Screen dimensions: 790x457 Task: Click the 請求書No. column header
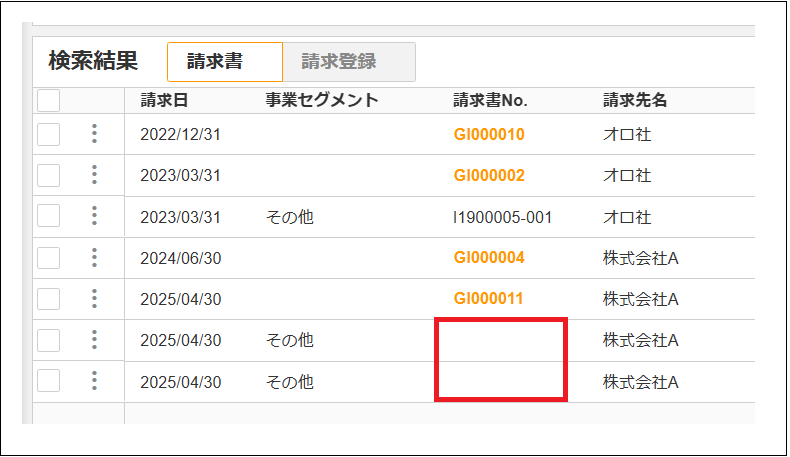[x=490, y=100]
